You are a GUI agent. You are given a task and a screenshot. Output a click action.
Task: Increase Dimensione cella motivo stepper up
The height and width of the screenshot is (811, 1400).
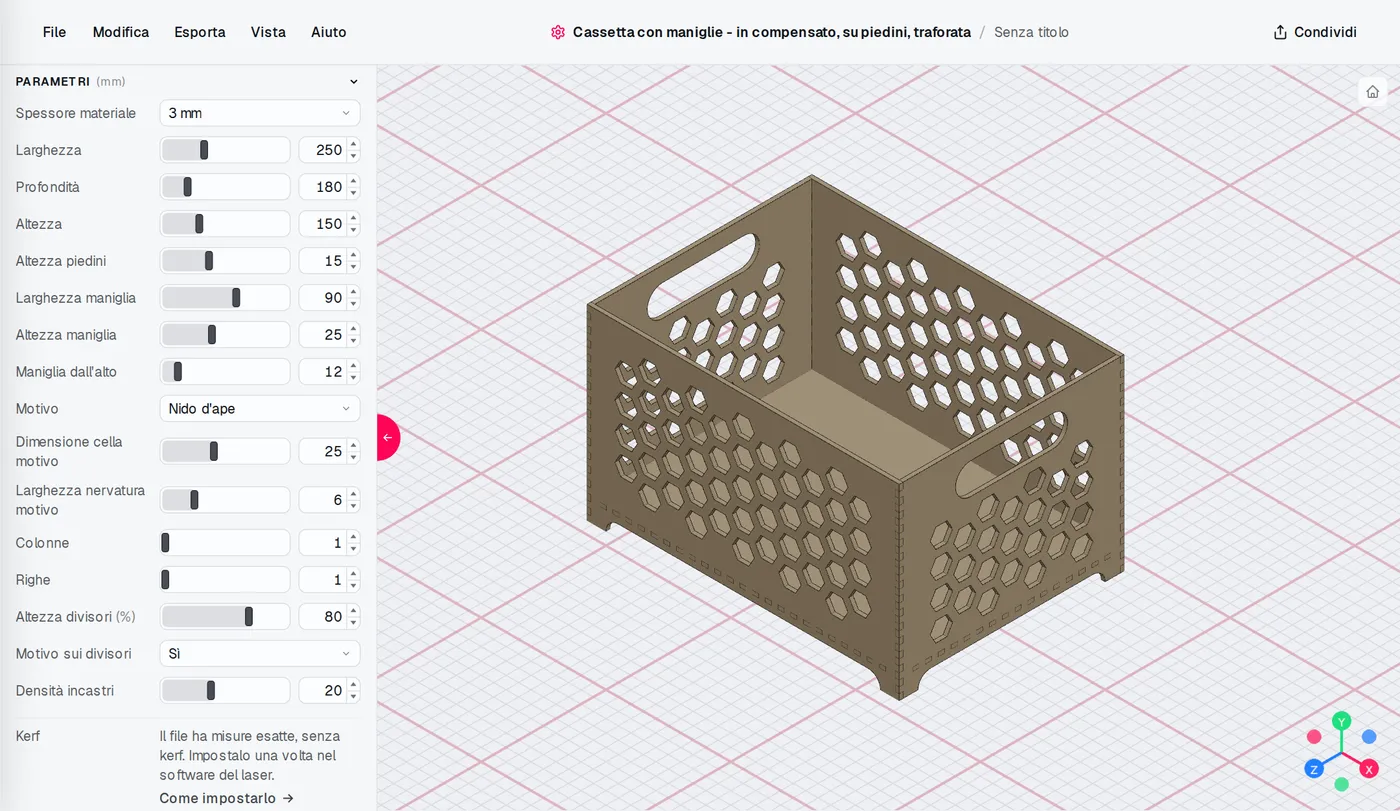click(353, 445)
